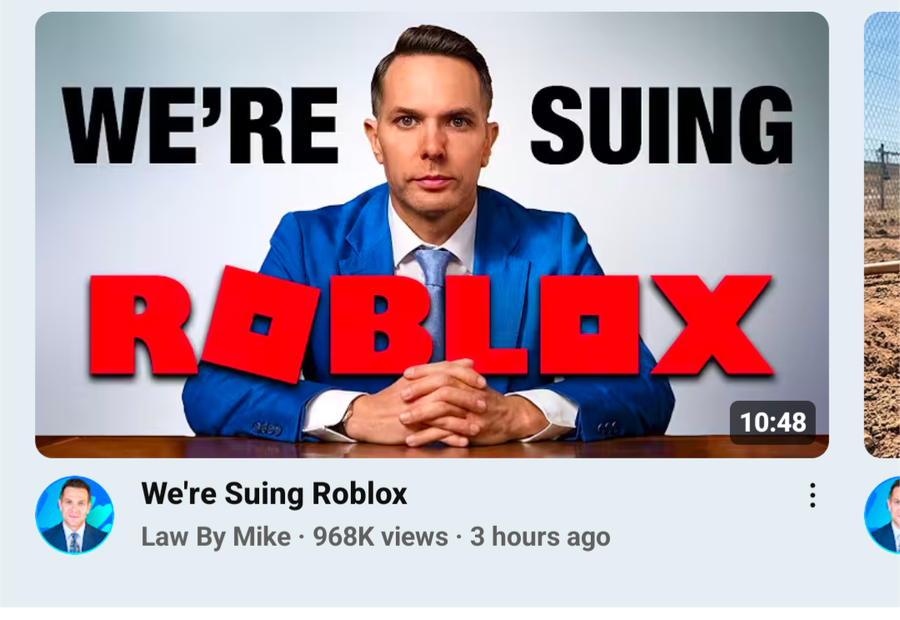Click the Law By Mike channel avatar
This screenshot has width=900, height=620.
coord(75,515)
